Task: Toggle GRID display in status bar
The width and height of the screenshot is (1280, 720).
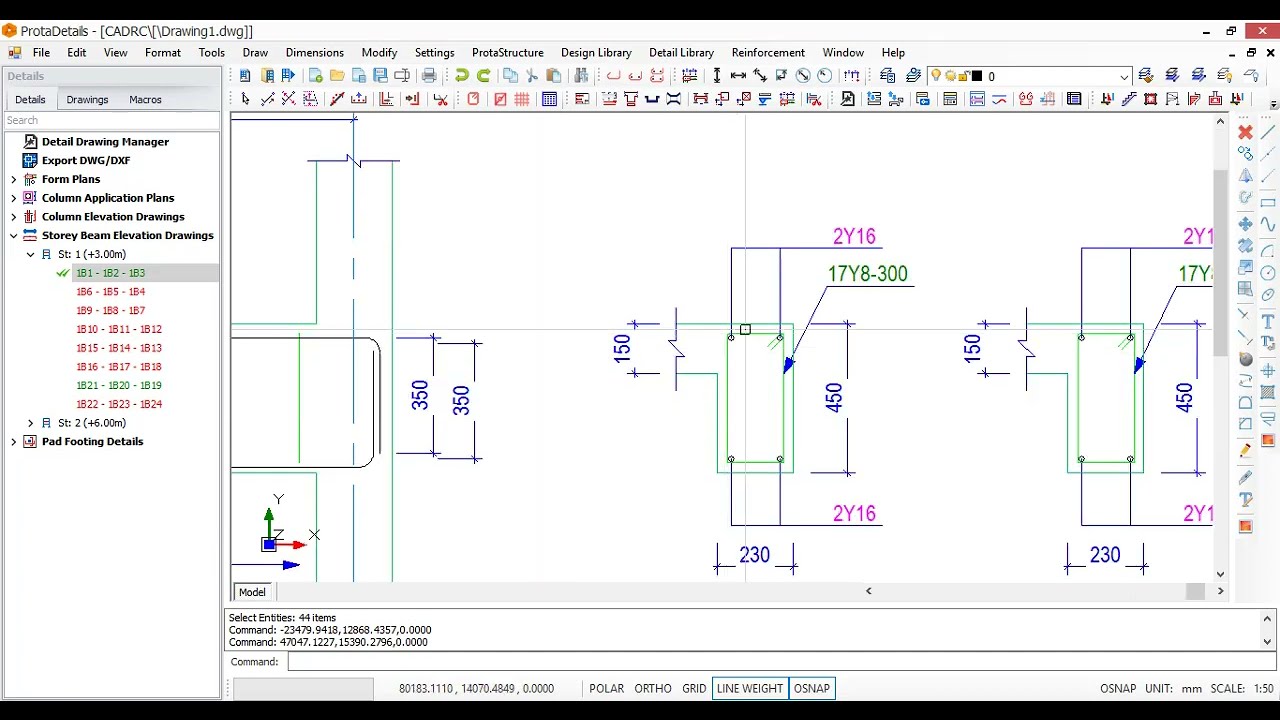Action: (694, 688)
